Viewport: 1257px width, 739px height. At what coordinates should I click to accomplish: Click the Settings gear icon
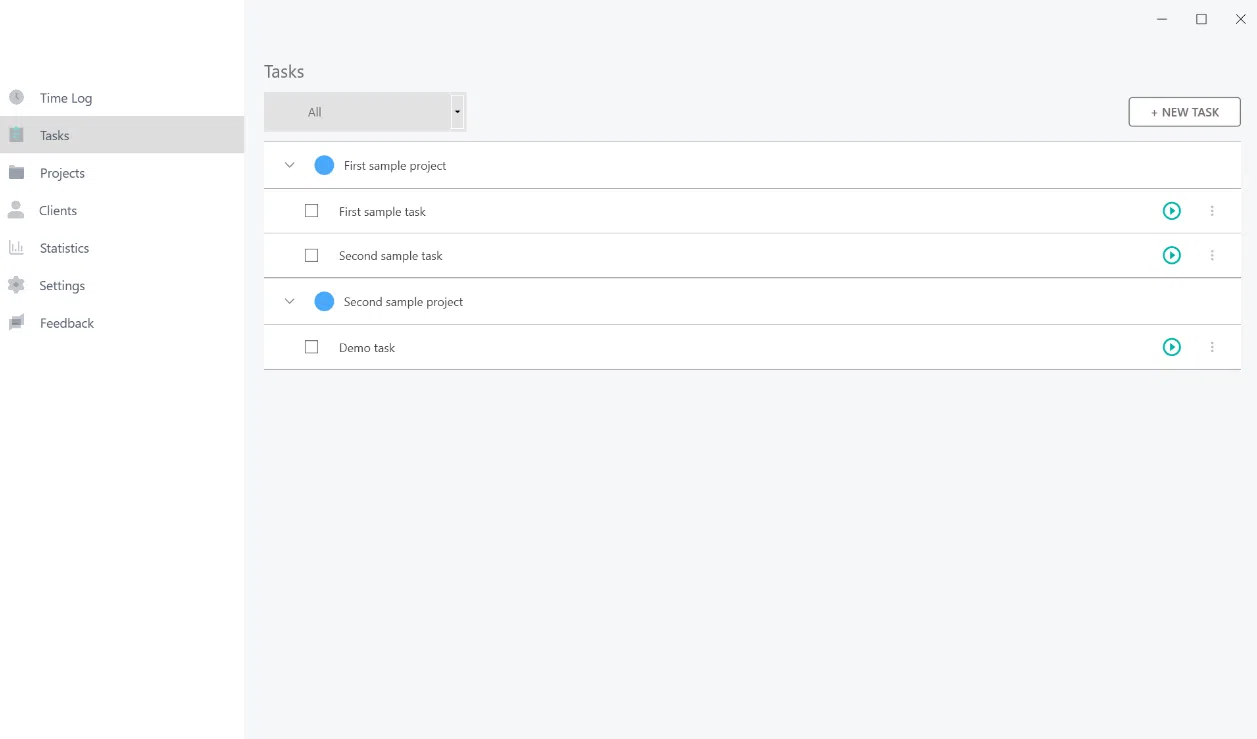(x=17, y=285)
